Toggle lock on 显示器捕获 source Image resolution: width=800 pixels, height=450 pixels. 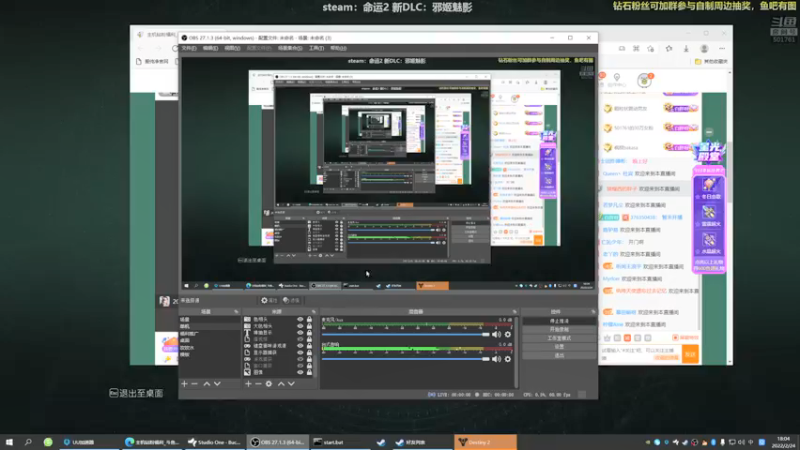(x=309, y=353)
